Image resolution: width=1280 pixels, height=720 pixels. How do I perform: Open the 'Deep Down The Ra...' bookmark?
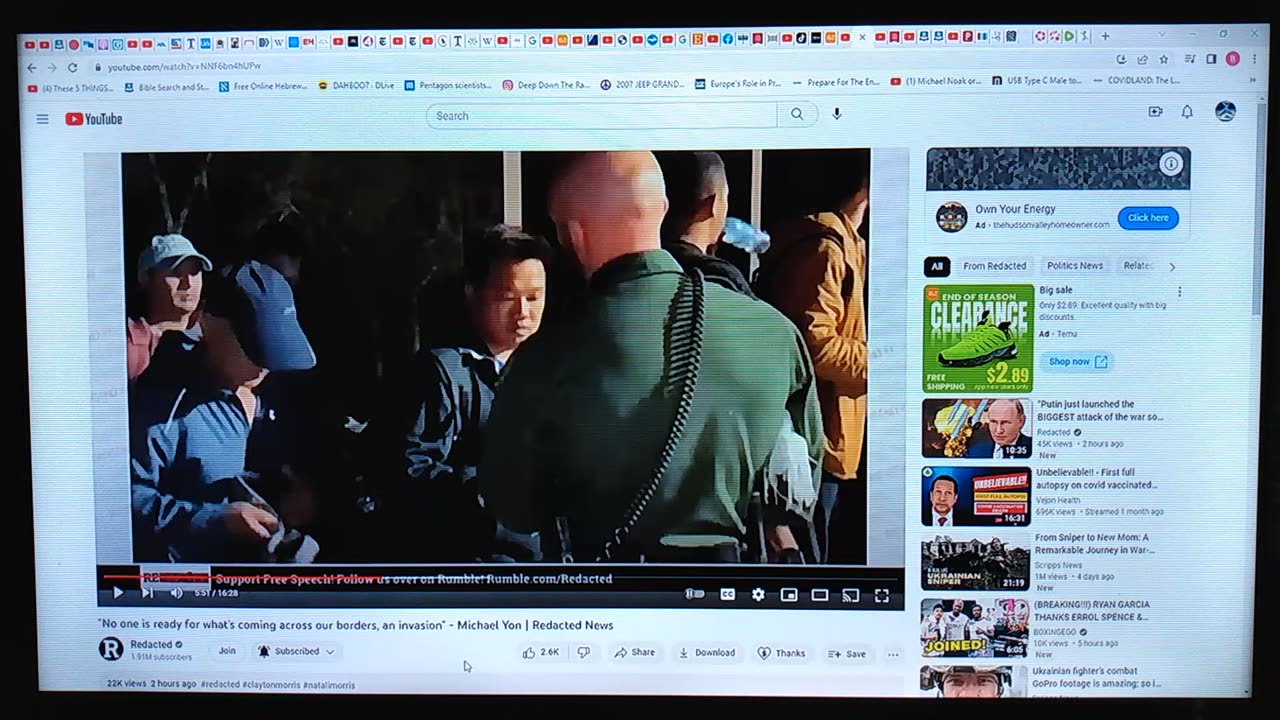click(x=546, y=85)
